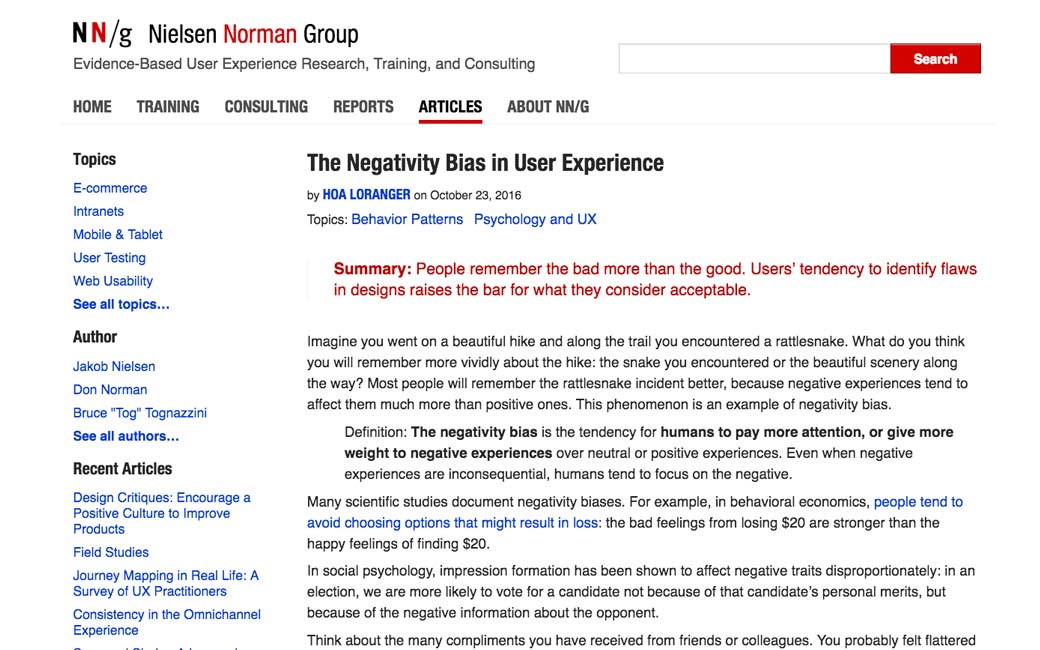Open Don Norman author page

[110, 389]
